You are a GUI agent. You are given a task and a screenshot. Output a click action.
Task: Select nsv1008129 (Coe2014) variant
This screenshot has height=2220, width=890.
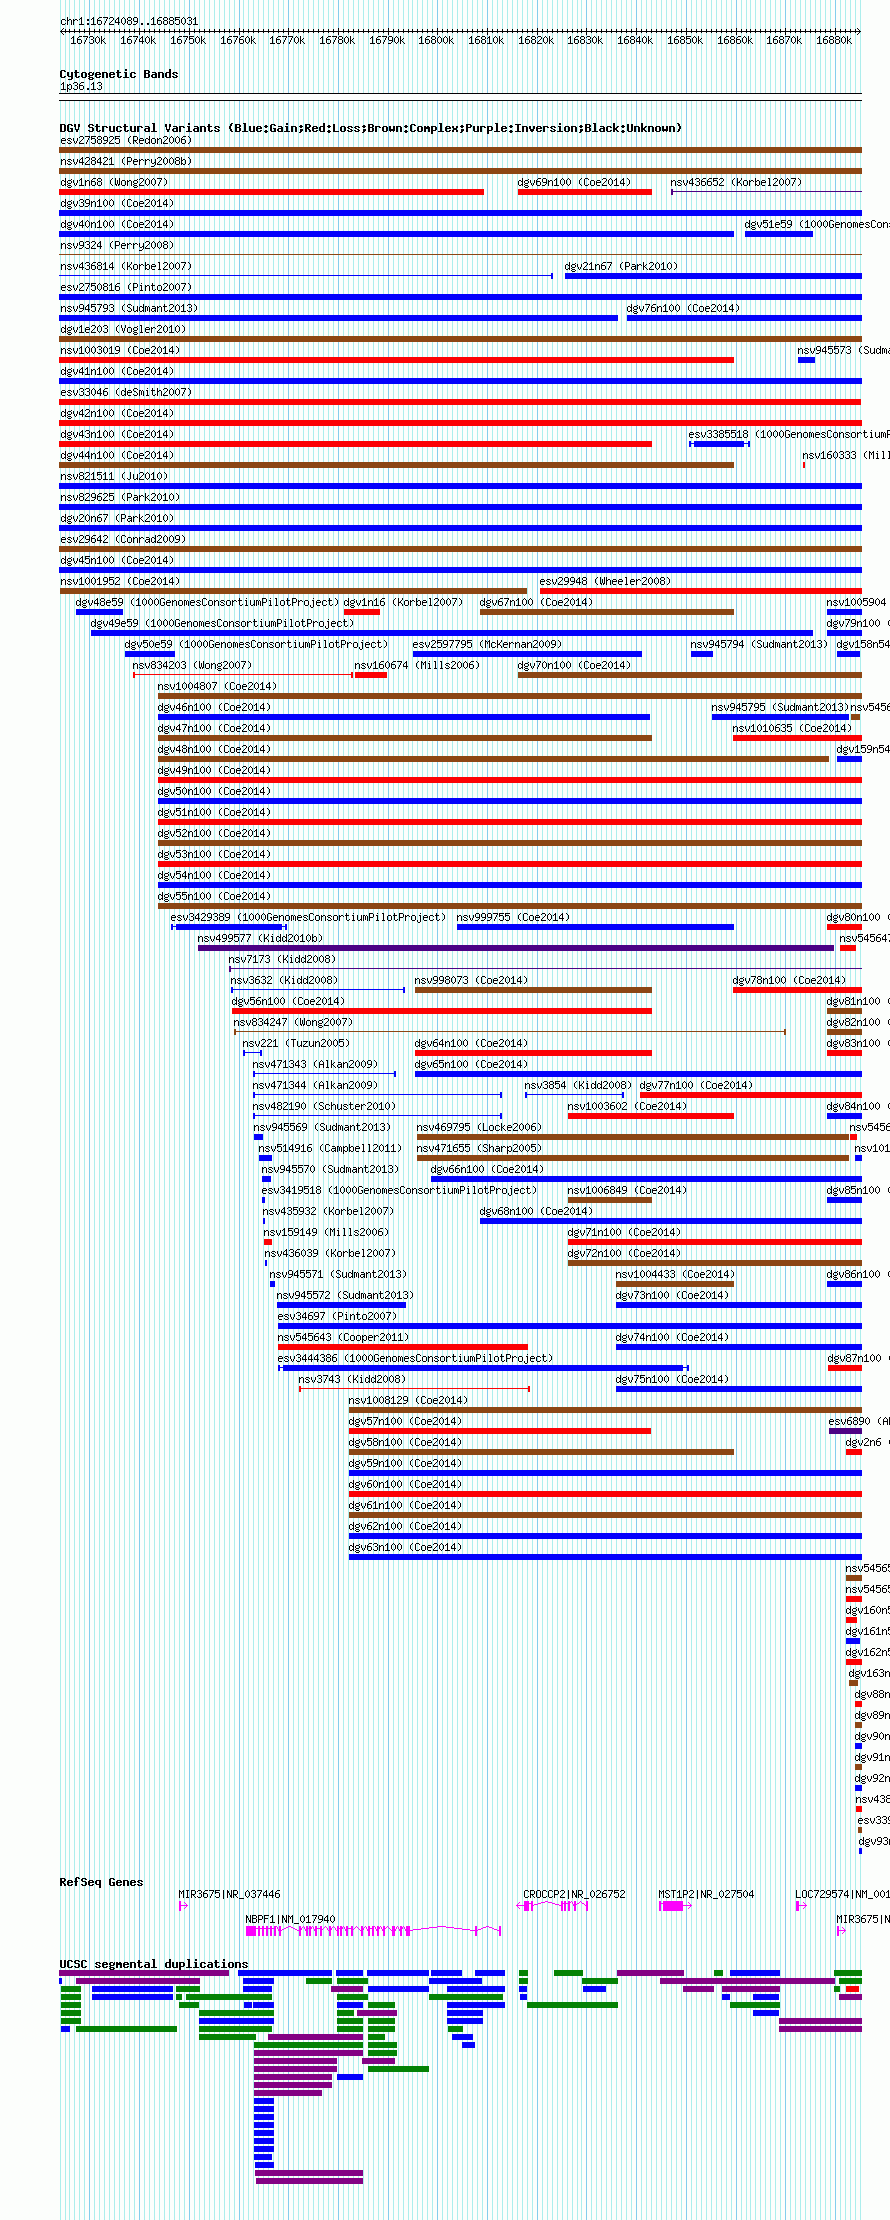(x=408, y=1401)
